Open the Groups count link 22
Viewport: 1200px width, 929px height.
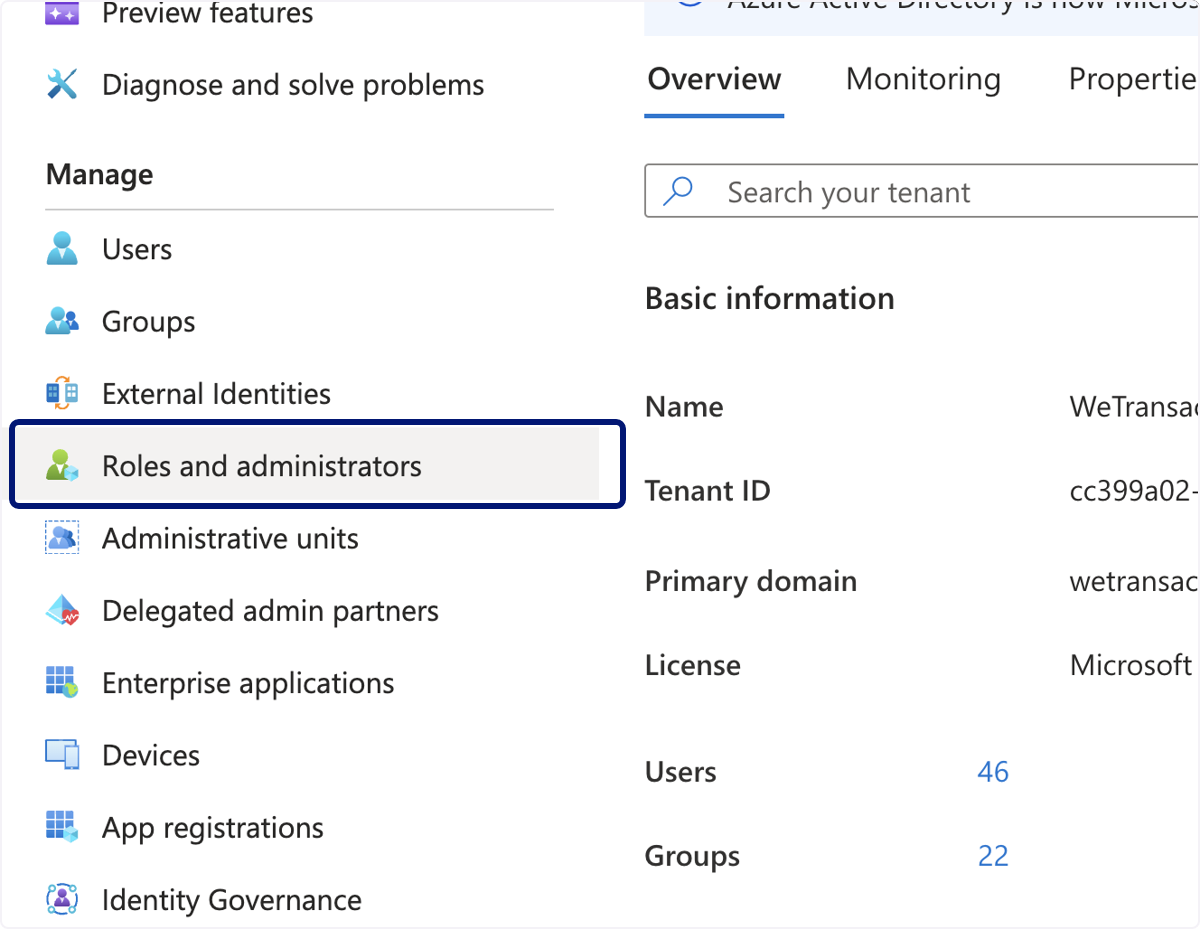[993, 856]
